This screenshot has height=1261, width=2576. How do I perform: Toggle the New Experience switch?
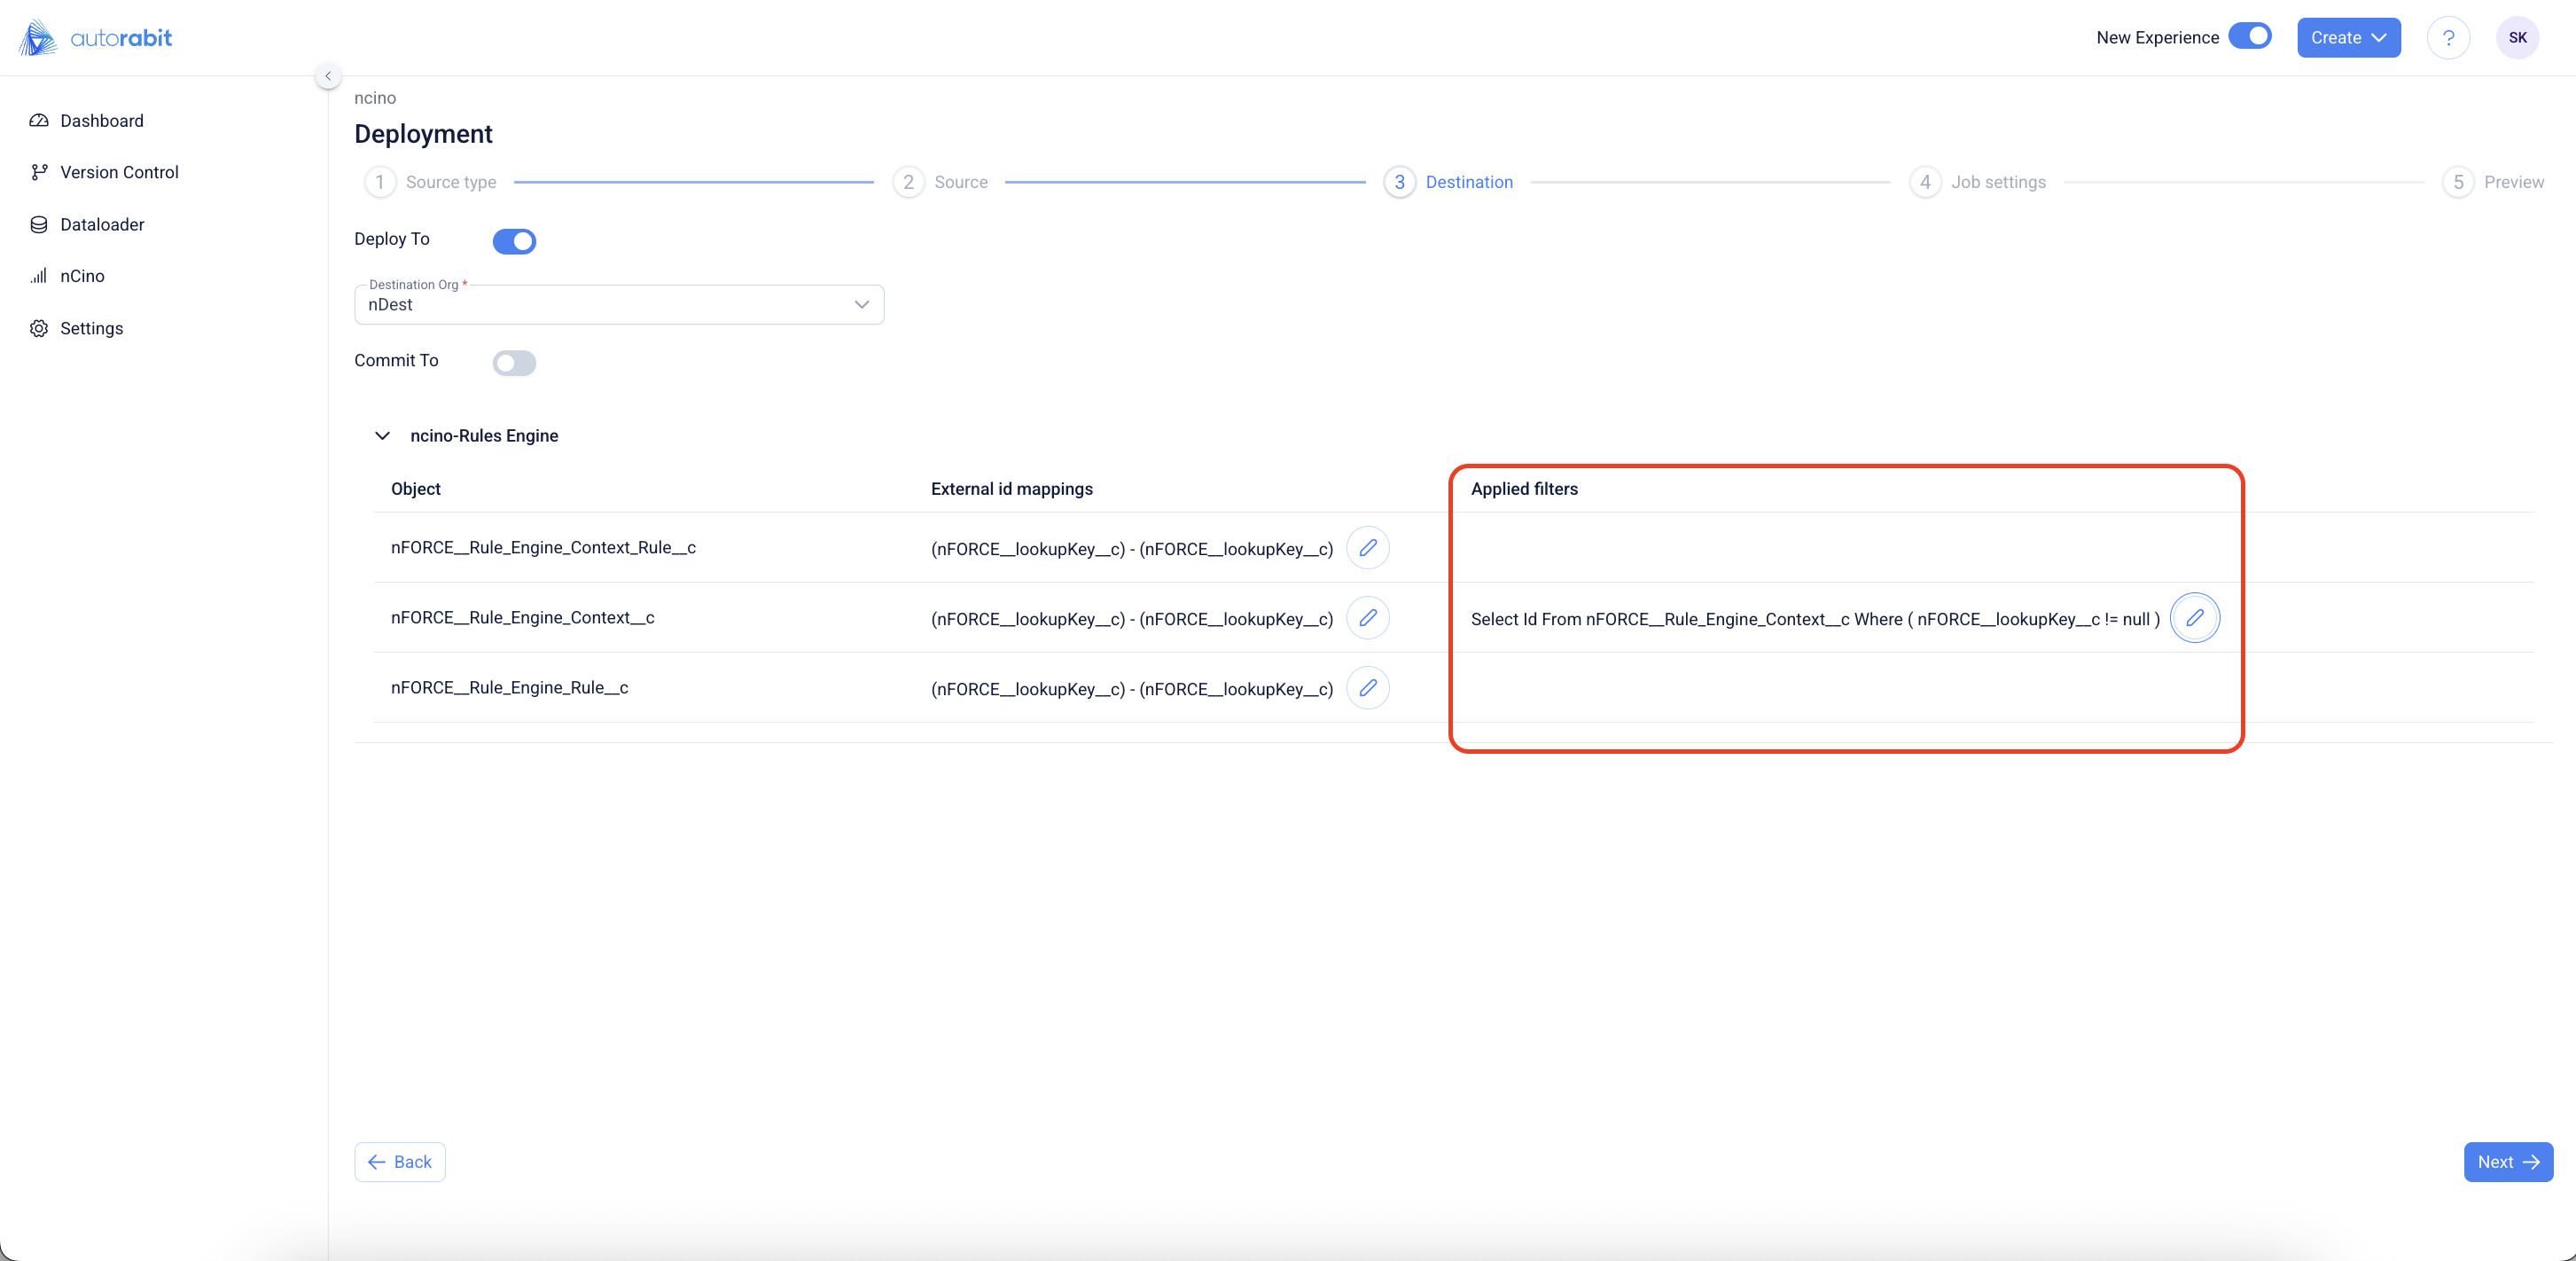[x=2250, y=37]
